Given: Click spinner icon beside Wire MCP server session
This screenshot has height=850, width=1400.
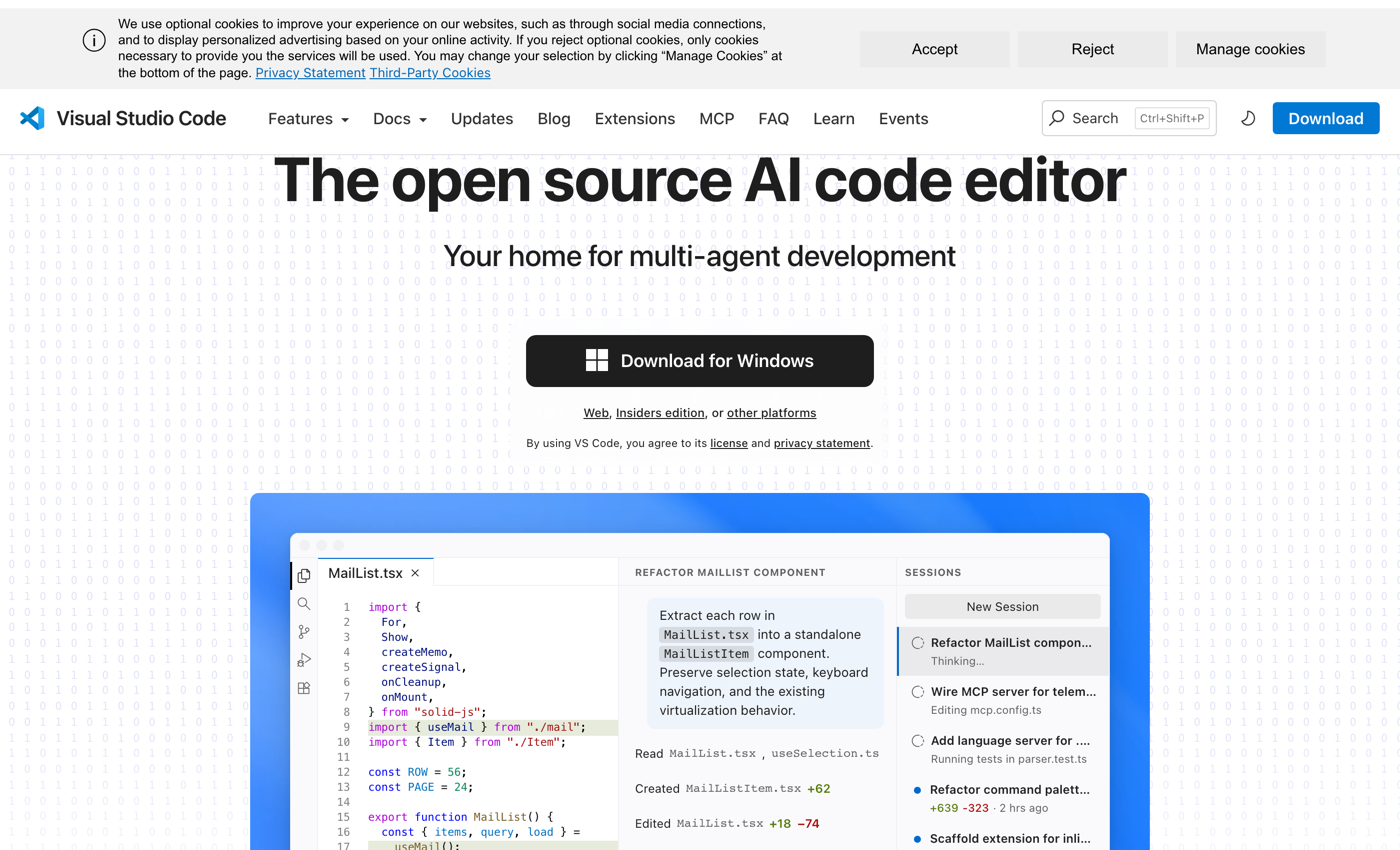Looking at the screenshot, I should [x=918, y=691].
